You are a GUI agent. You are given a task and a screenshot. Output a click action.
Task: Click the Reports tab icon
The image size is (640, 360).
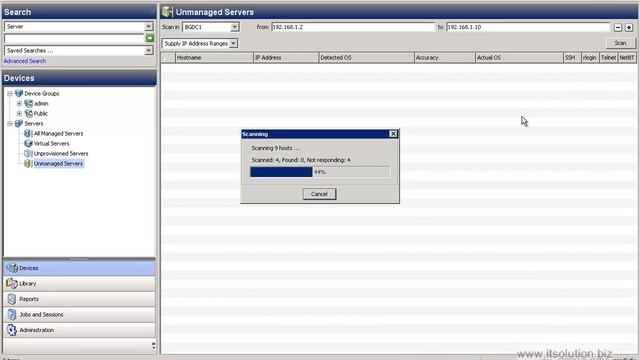pos(12,299)
